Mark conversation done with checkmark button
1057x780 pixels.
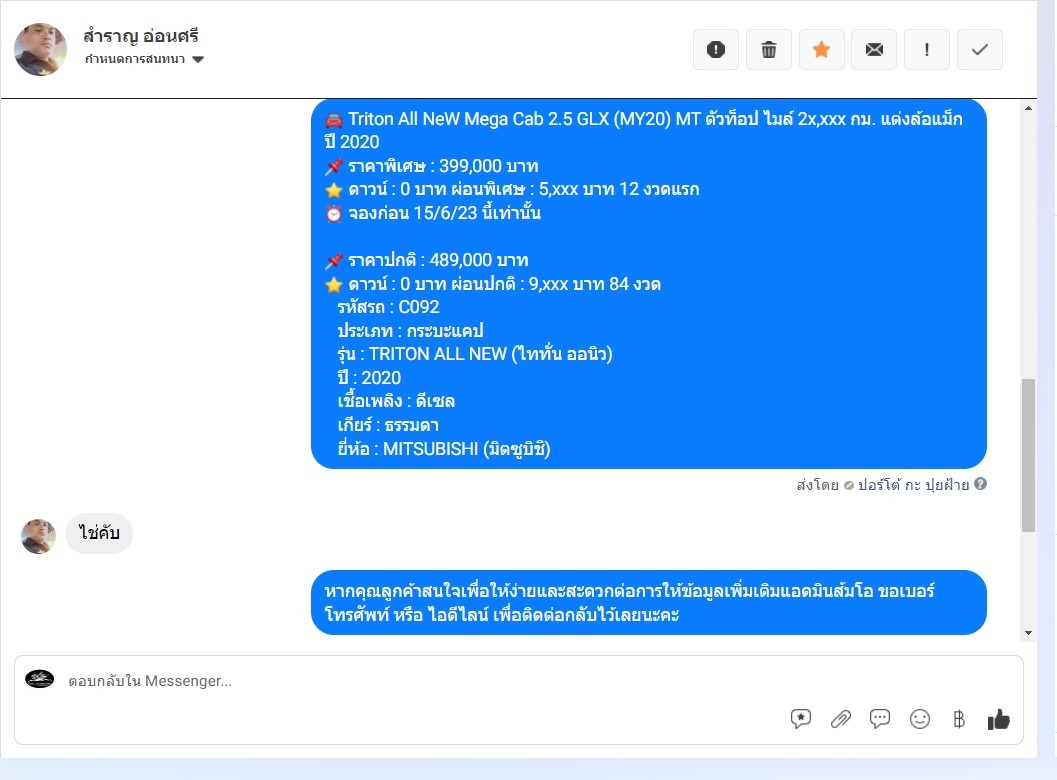pyautogui.click(x=979, y=49)
